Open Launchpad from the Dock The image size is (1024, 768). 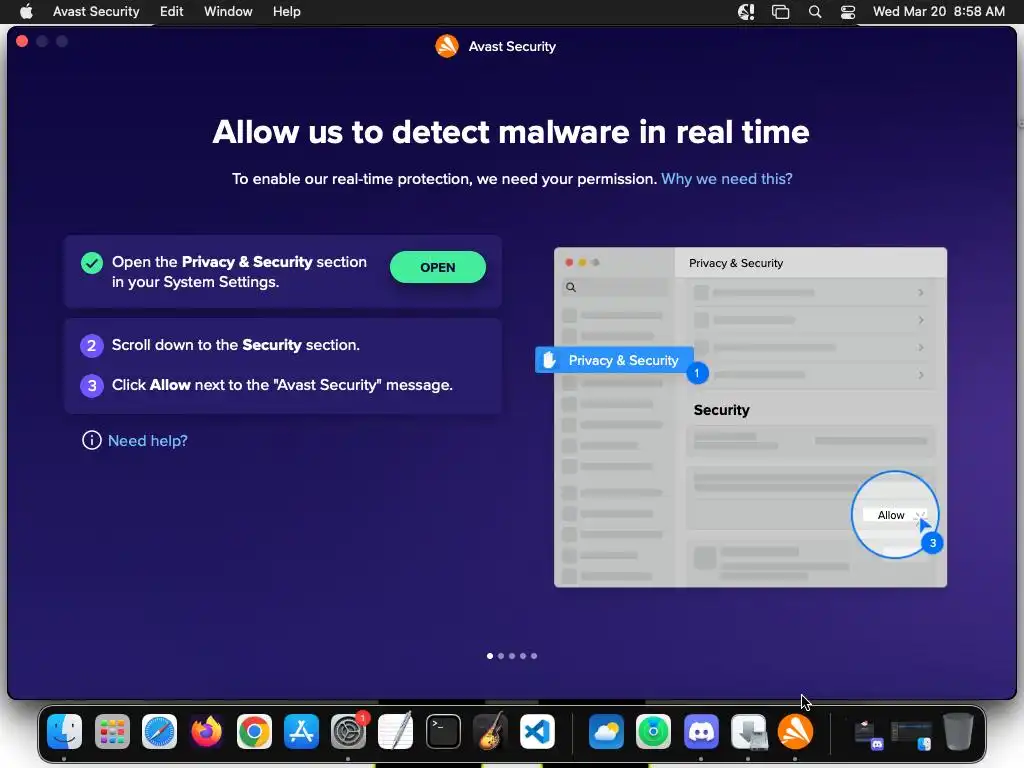tap(112, 731)
